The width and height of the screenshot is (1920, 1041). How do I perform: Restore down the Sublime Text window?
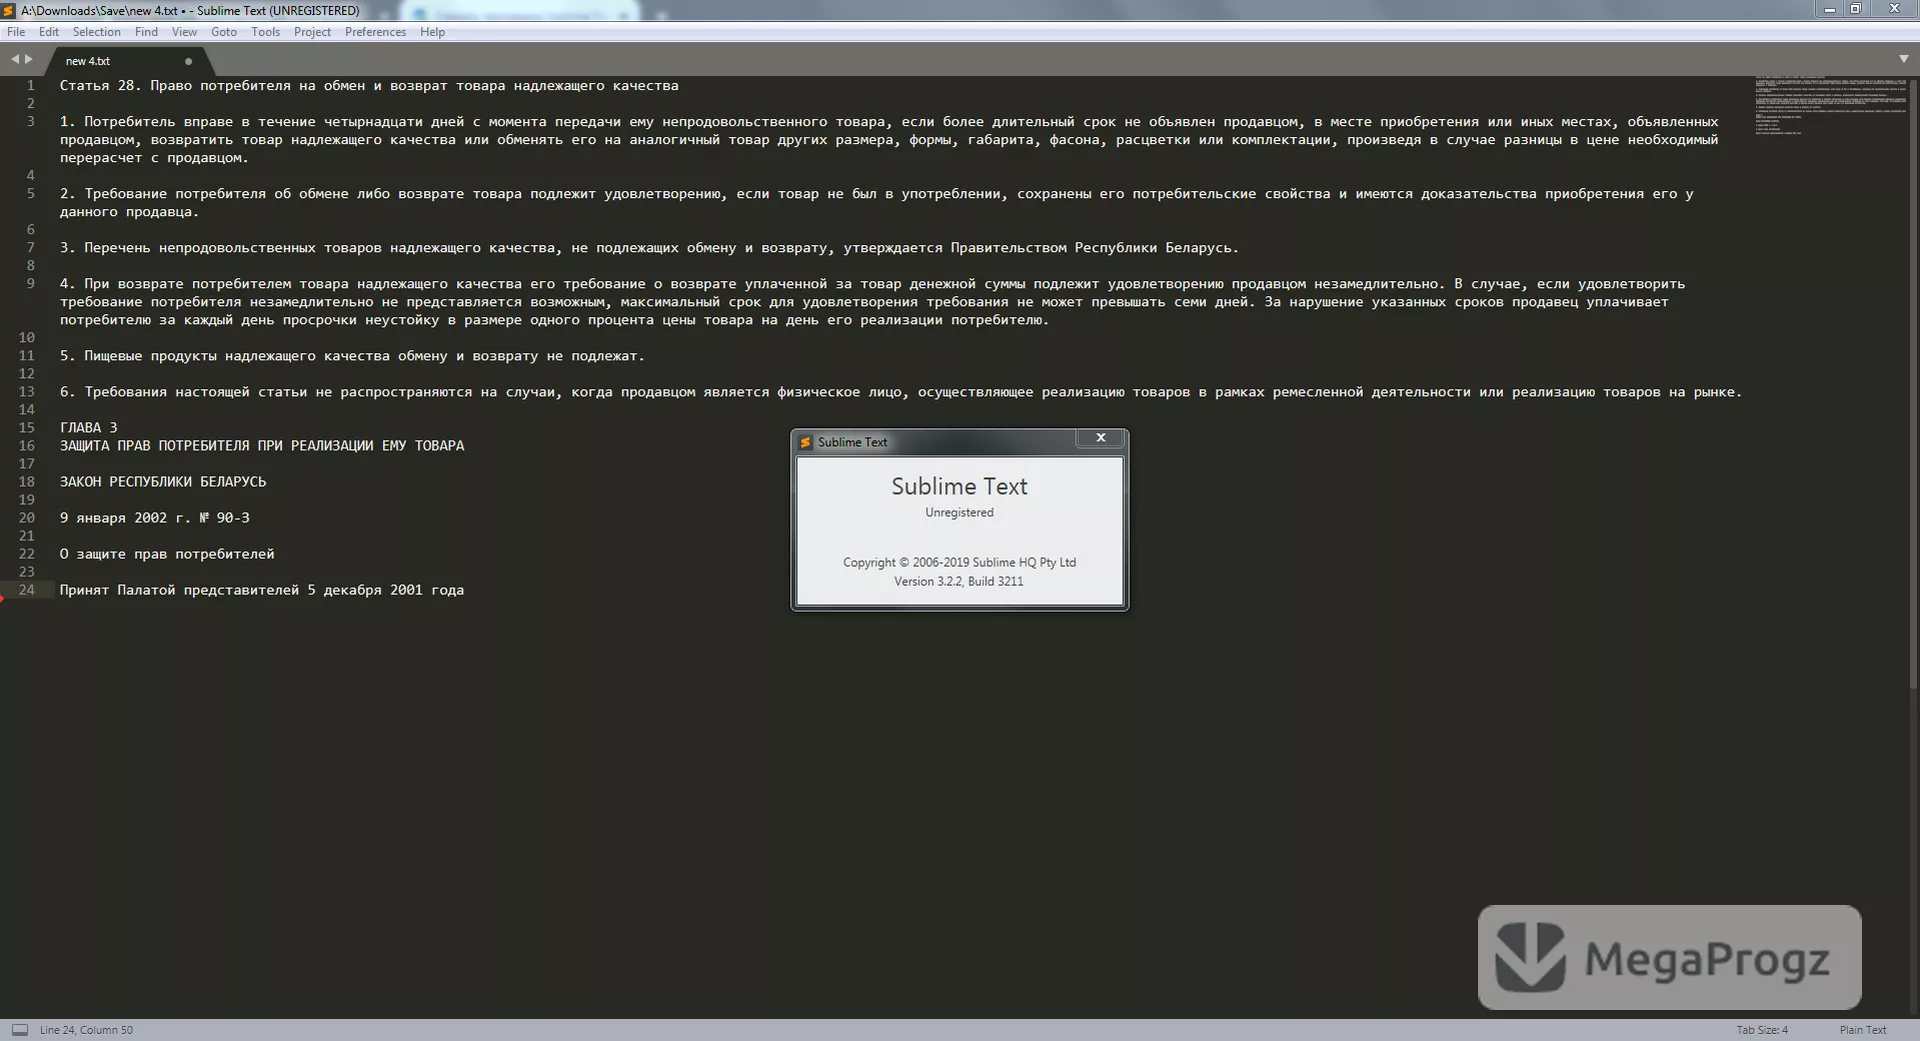[1856, 9]
